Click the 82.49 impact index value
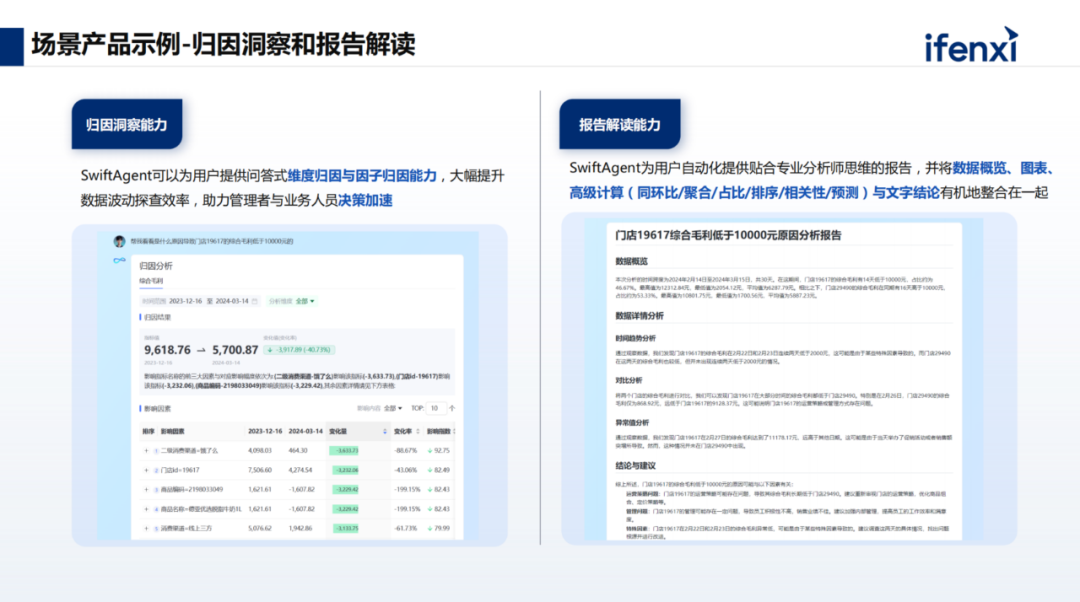Image resolution: width=1080 pixels, height=602 pixels. point(442,470)
